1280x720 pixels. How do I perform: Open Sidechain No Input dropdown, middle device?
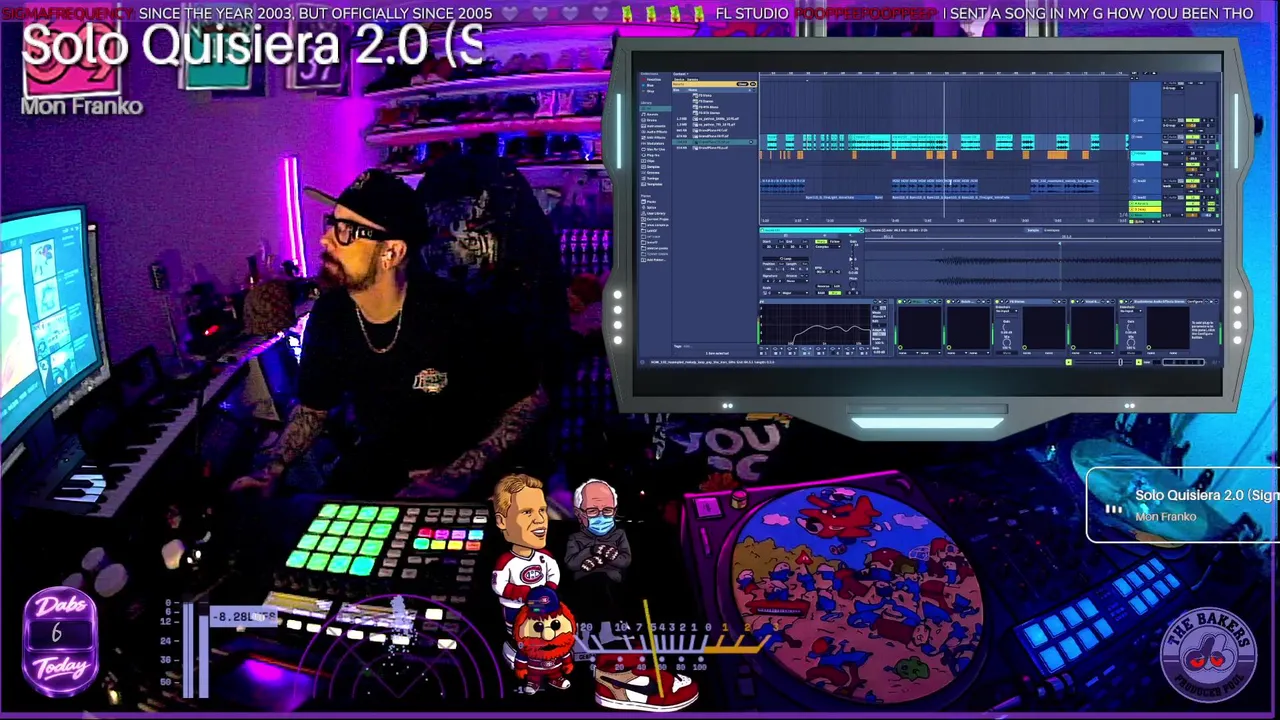1007,311
